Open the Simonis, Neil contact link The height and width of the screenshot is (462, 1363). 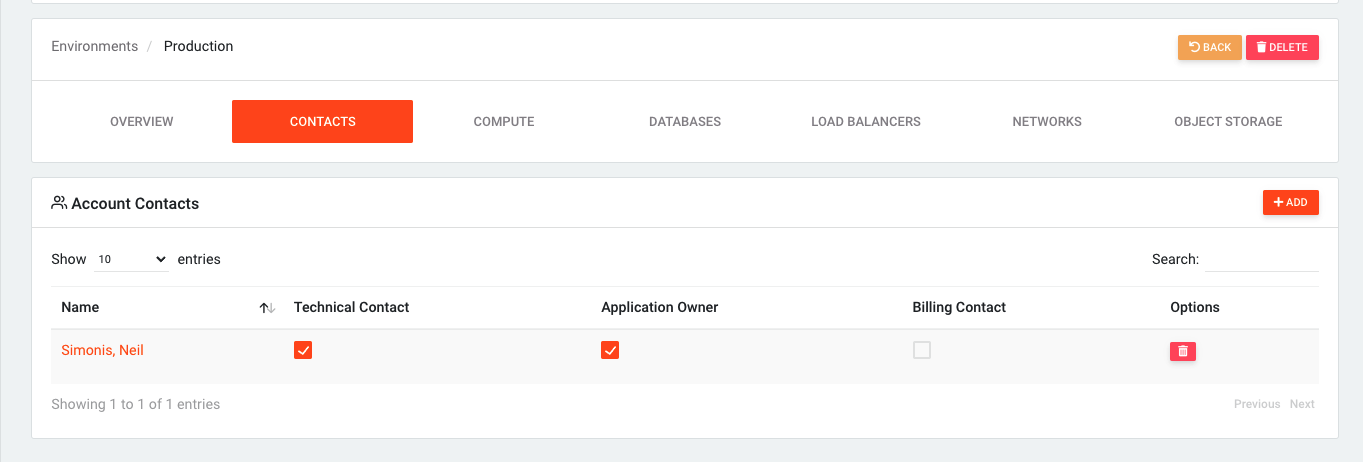[102, 351]
